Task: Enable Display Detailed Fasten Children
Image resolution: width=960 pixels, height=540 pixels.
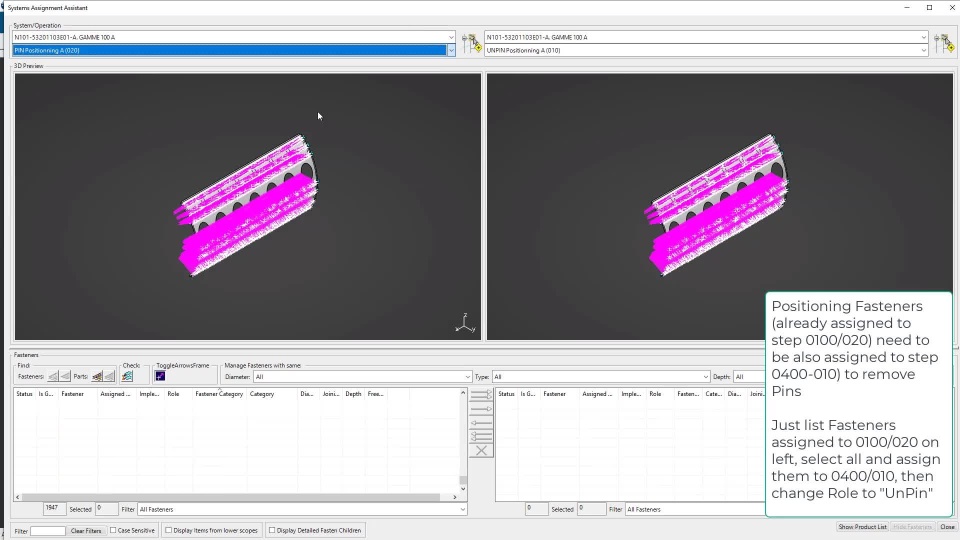Action: (272, 530)
